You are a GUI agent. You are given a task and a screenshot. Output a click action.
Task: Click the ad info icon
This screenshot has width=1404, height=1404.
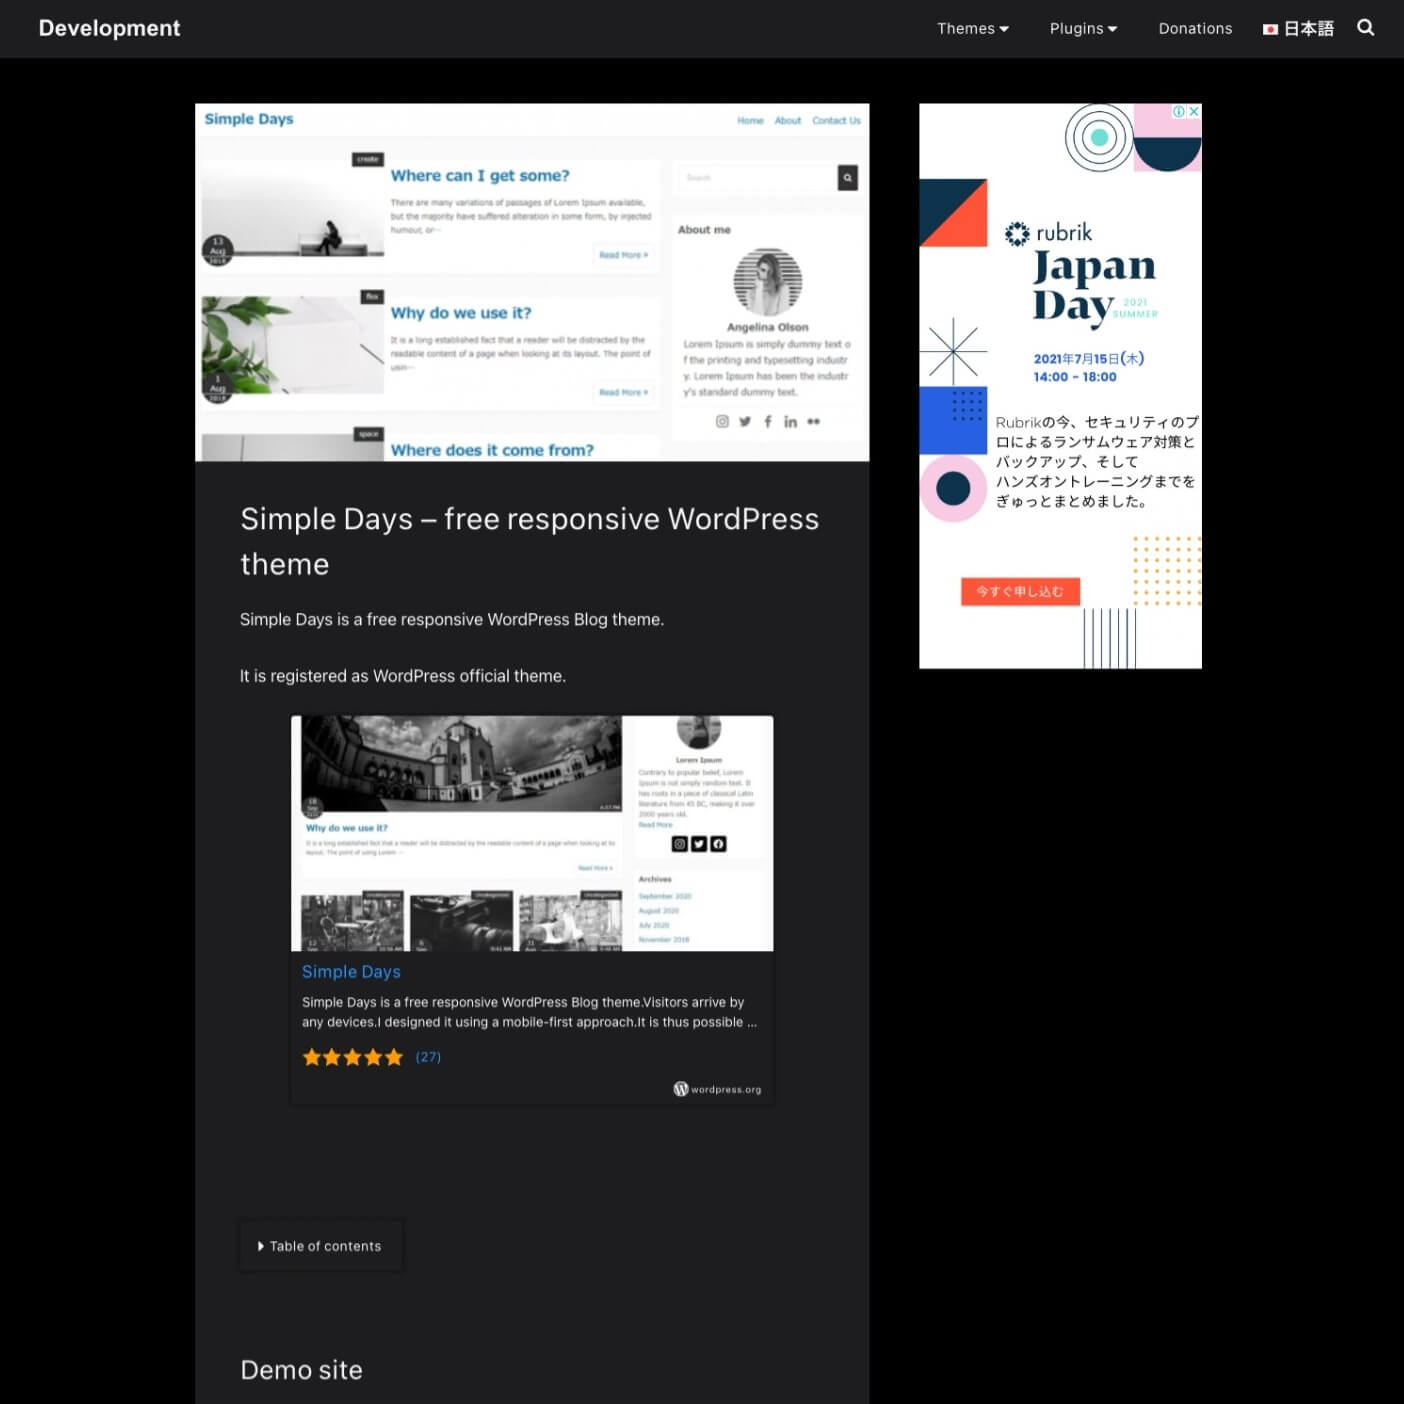point(1179,111)
